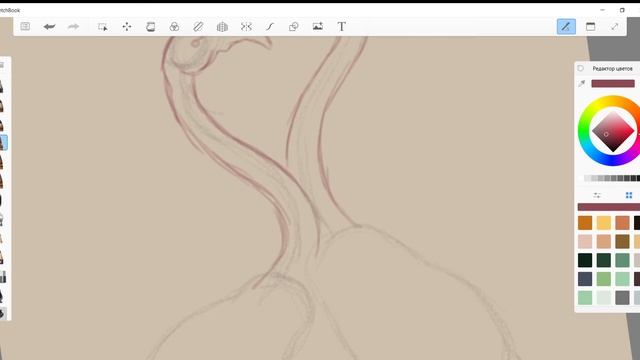The height and width of the screenshot is (360, 640).
Task: Select a gray from the grayscale strip
Action: (x=612, y=178)
